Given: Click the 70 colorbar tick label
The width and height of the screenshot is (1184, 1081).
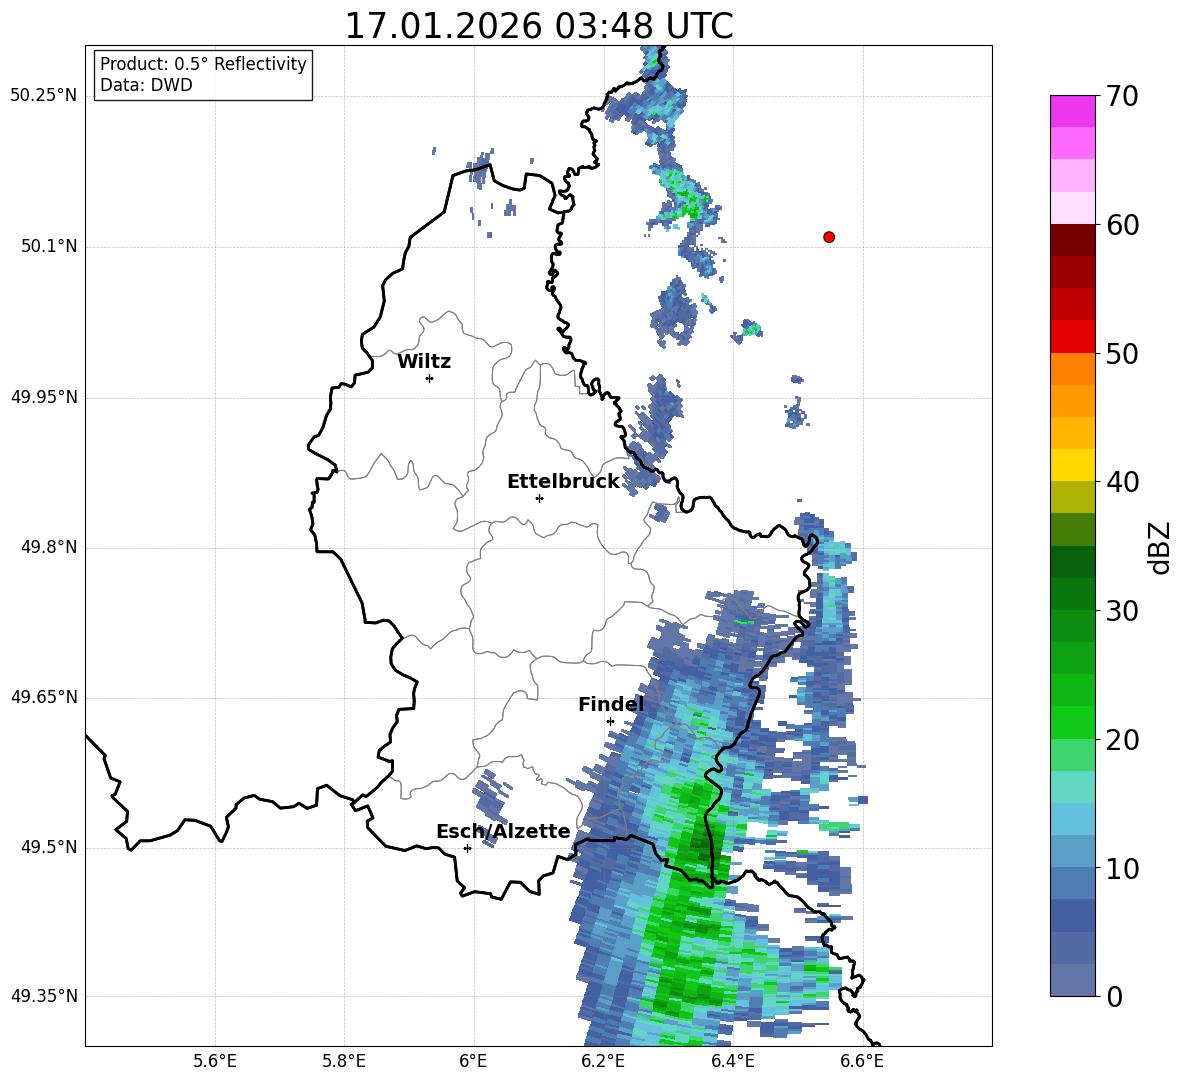Looking at the screenshot, I should tap(1122, 97).
